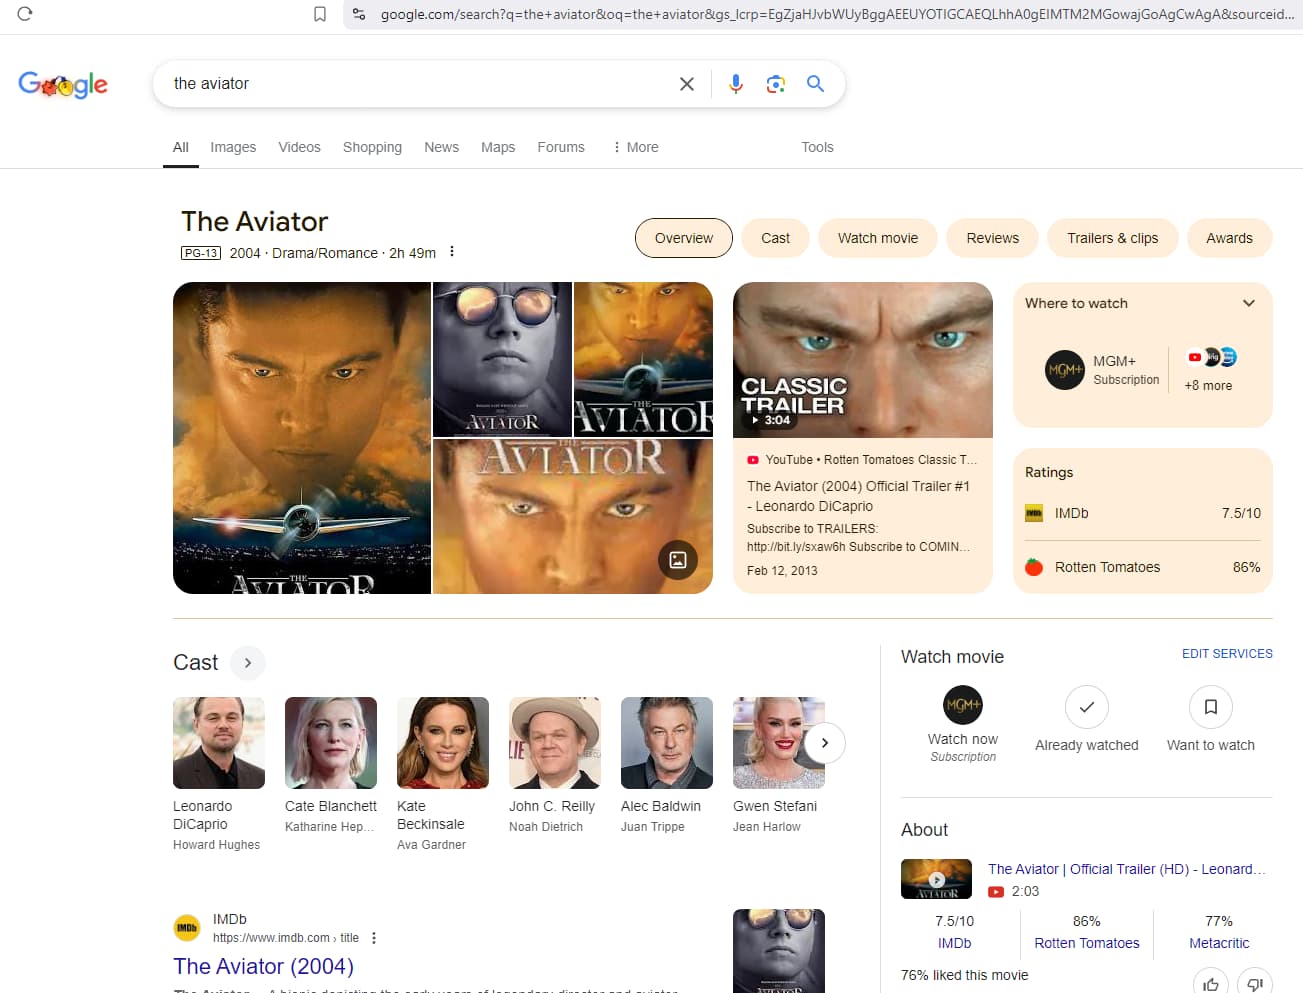Advance the cast carousel next arrow
This screenshot has height=993, width=1303.
[825, 743]
